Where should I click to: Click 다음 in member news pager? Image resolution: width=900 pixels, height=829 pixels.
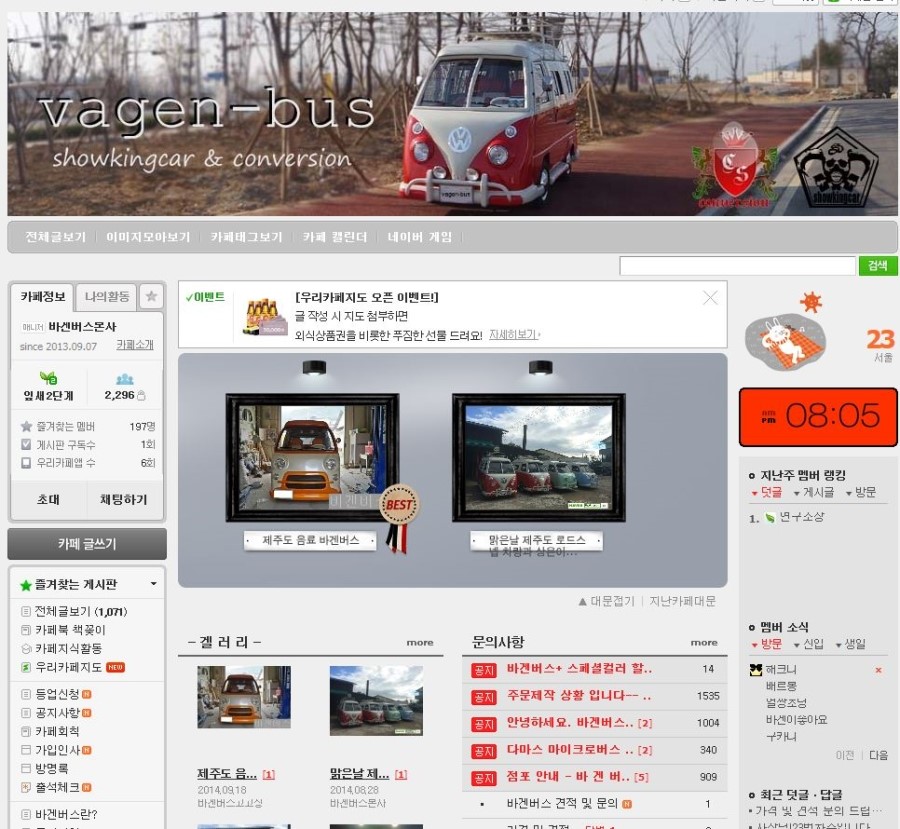[879, 755]
